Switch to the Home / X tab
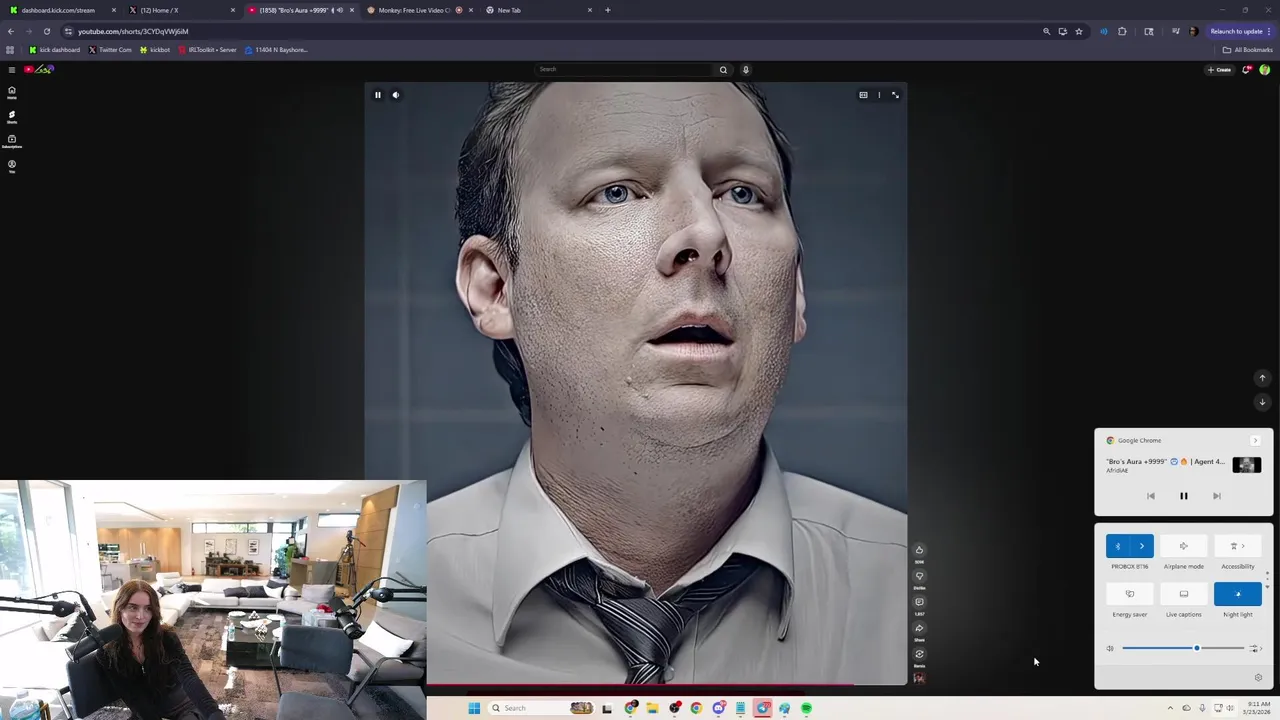The width and height of the screenshot is (1280, 720). (x=181, y=10)
